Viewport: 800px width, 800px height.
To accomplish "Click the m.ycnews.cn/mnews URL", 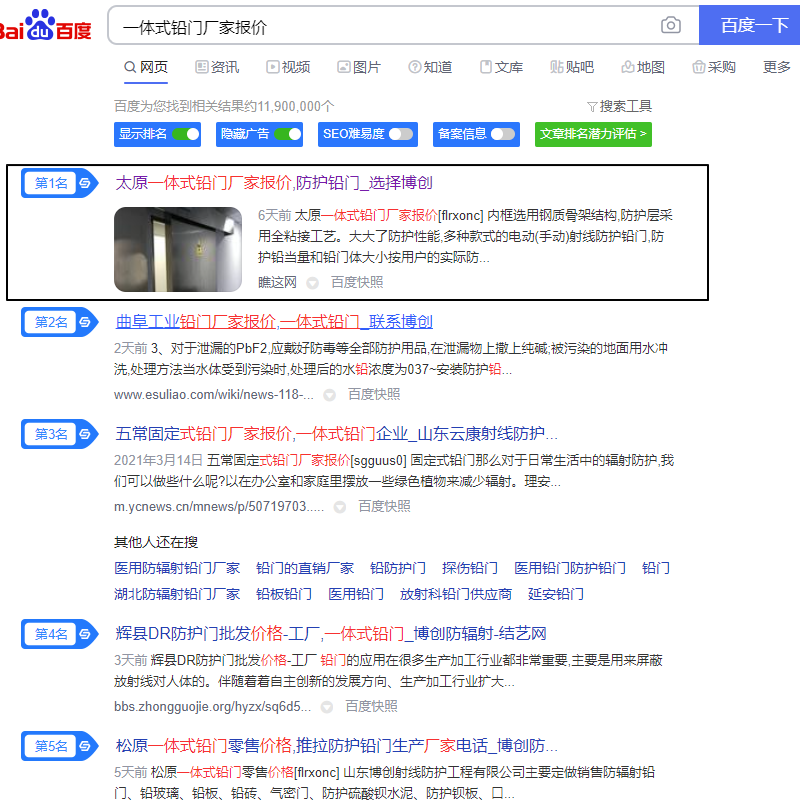I will point(219,507).
